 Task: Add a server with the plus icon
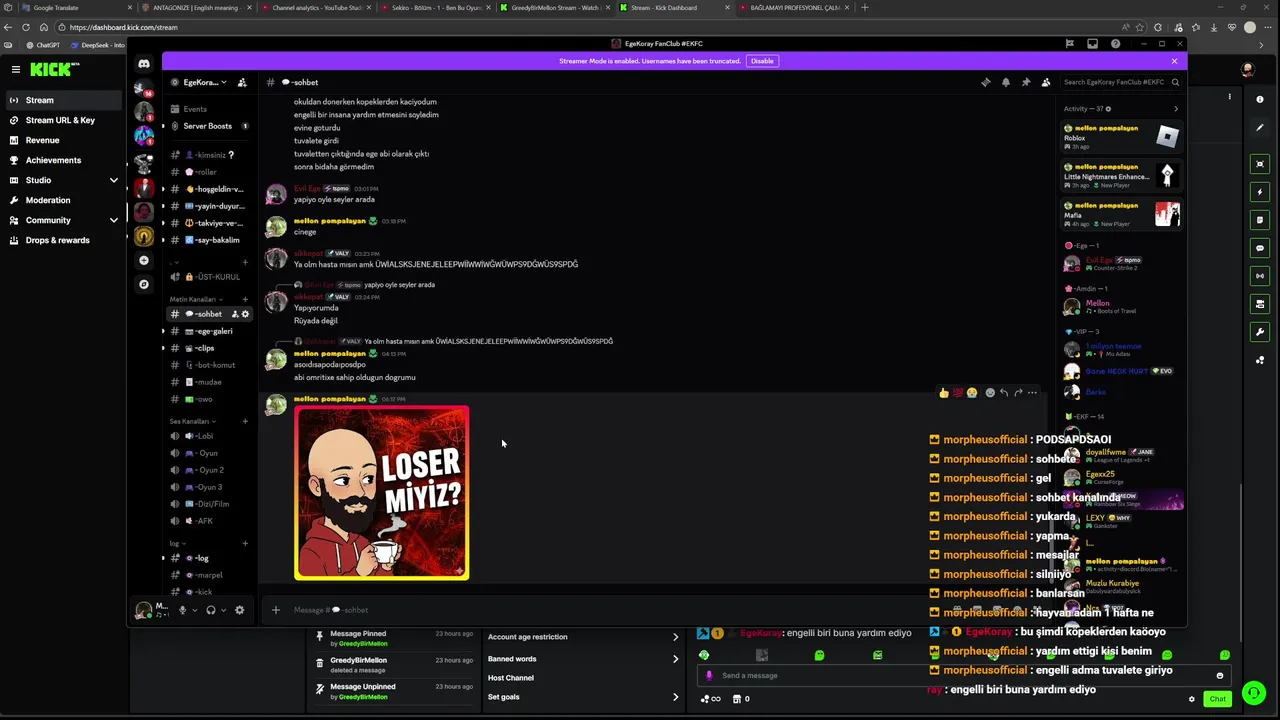pos(144,260)
